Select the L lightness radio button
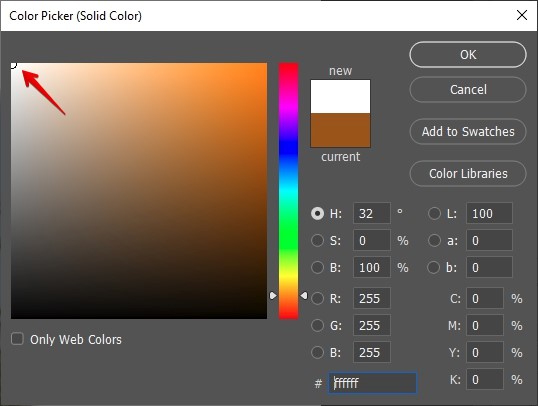Image resolution: width=538 pixels, height=406 pixels. pyautogui.click(x=434, y=213)
